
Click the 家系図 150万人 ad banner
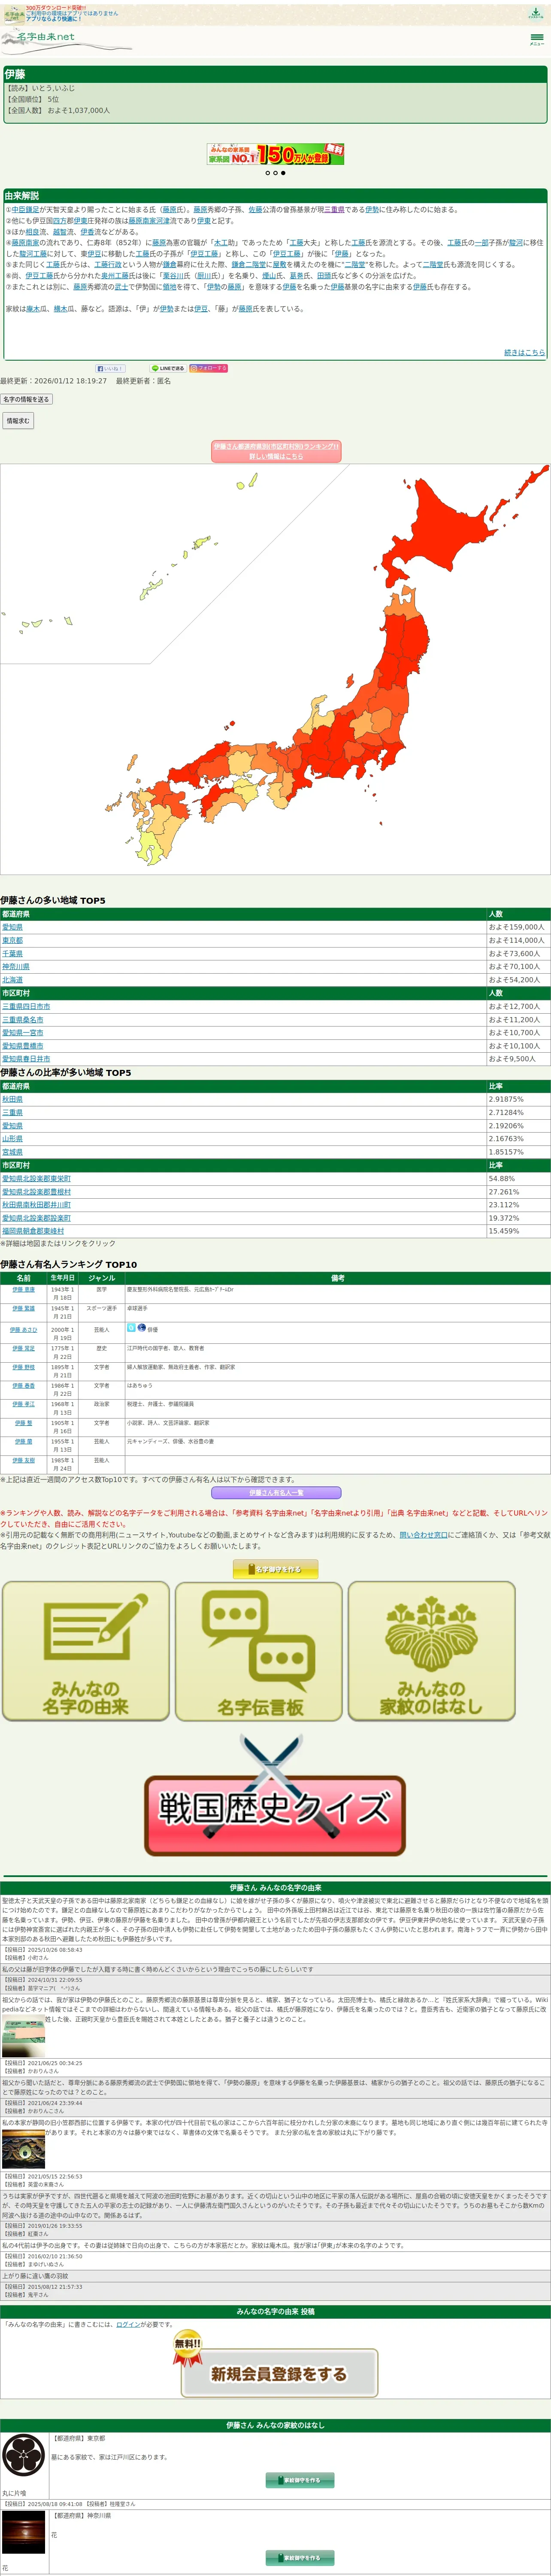(x=275, y=154)
